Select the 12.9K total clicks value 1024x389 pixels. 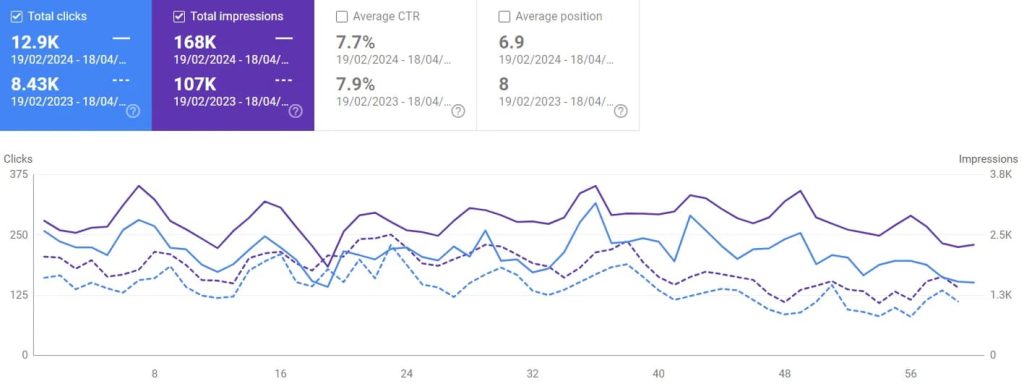pos(35,42)
